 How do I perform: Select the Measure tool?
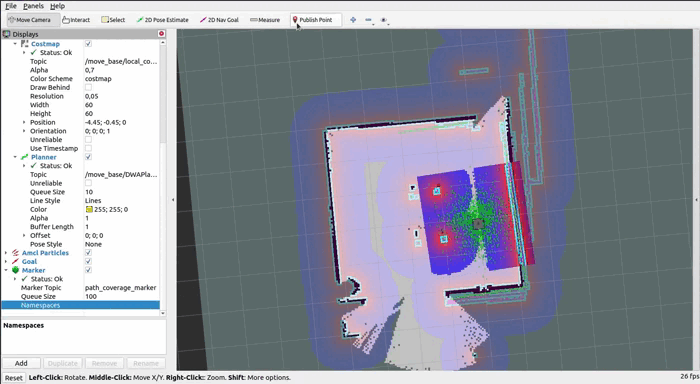265,20
